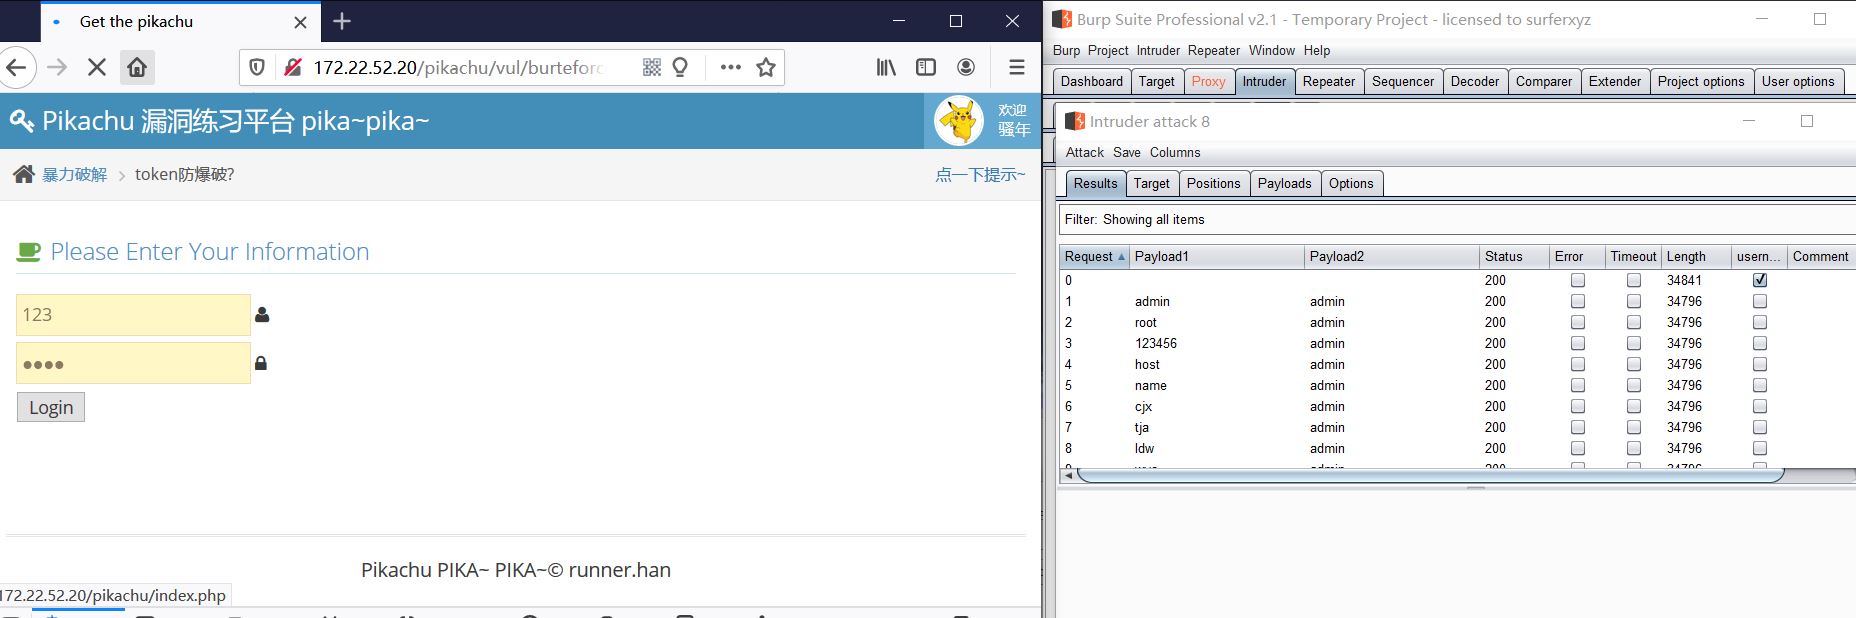Viewport: 1856px width, 618px height.
Task: Sort results by Request column
Action: 1094,256
